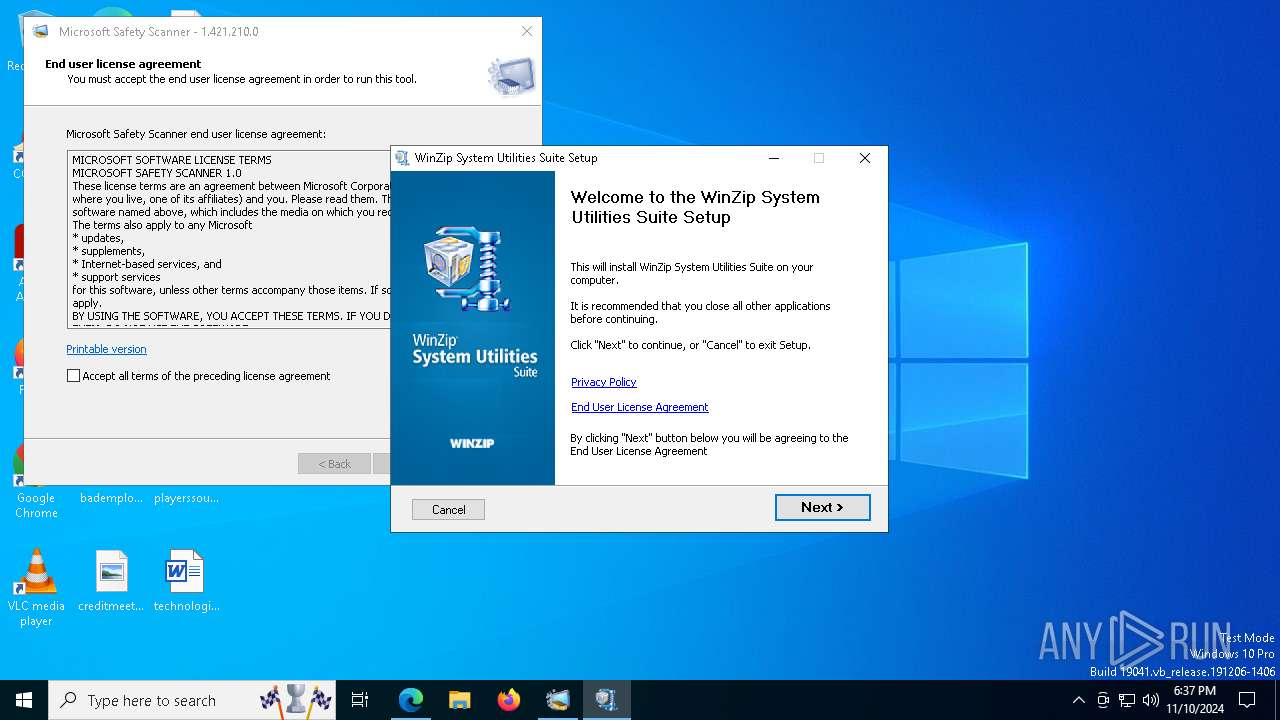Select the creditmeet image file icon
The width and height of the screenshot is (1280, 720).
[x=111, y=581]
